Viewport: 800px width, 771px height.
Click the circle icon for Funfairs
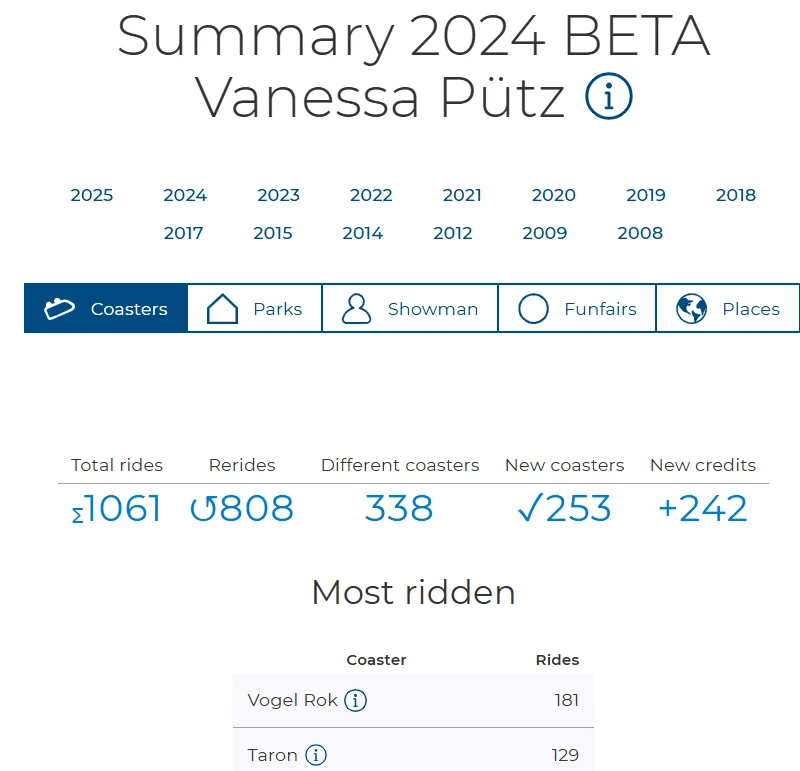(533, 309)
